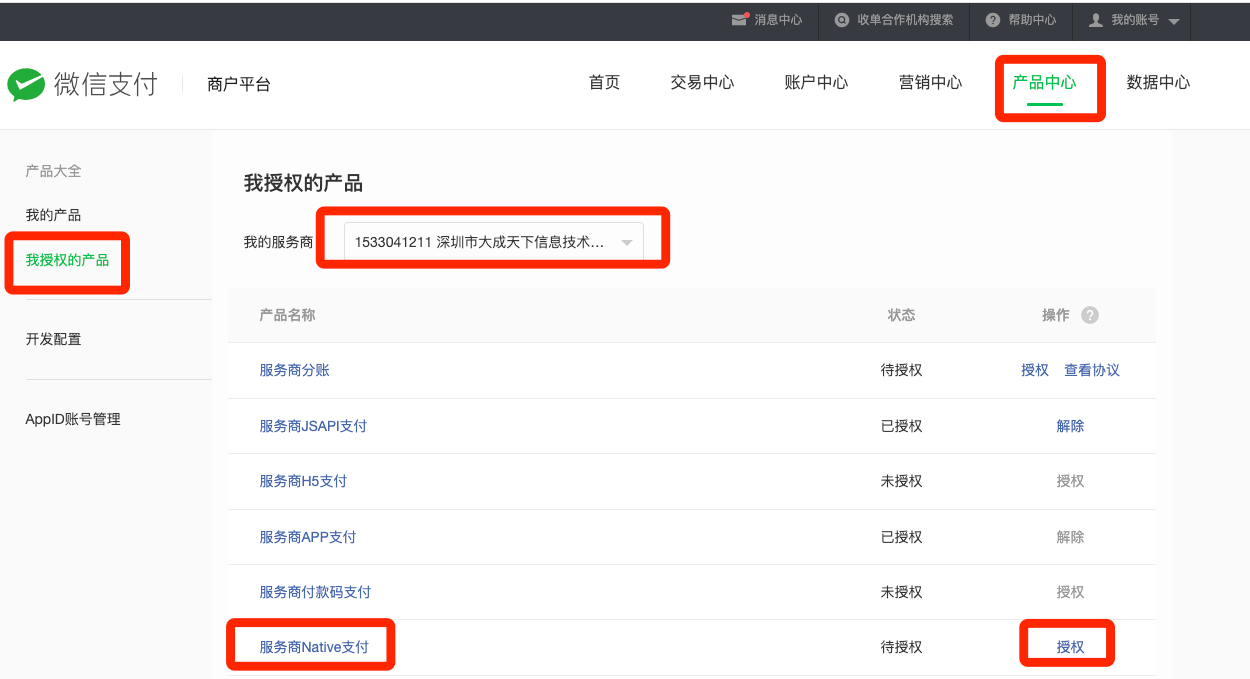Switch to 数据中心 tab
The height and width of the screenshot is (679, 1250).
coord(1158,83)
